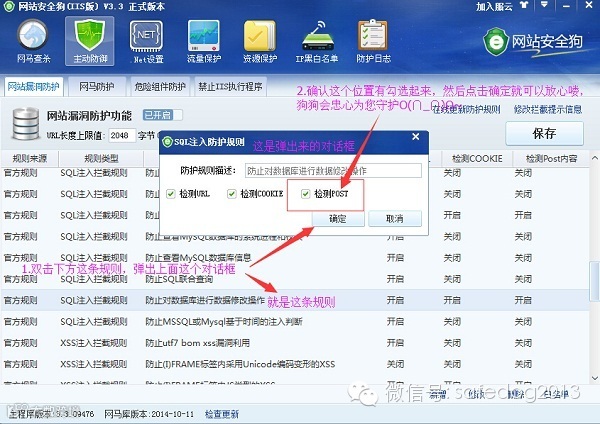Select the 防止MSSQL或Mysql基于时间的注入判断 rule
Viewport: 600px width, 424px height.
click(295, 321)
